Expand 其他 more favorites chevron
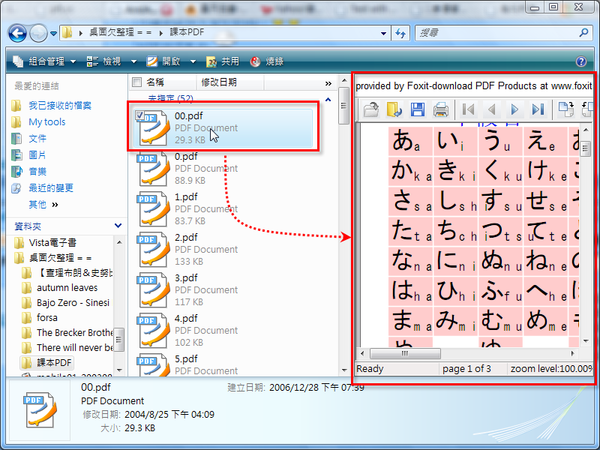 click(55, 205)
